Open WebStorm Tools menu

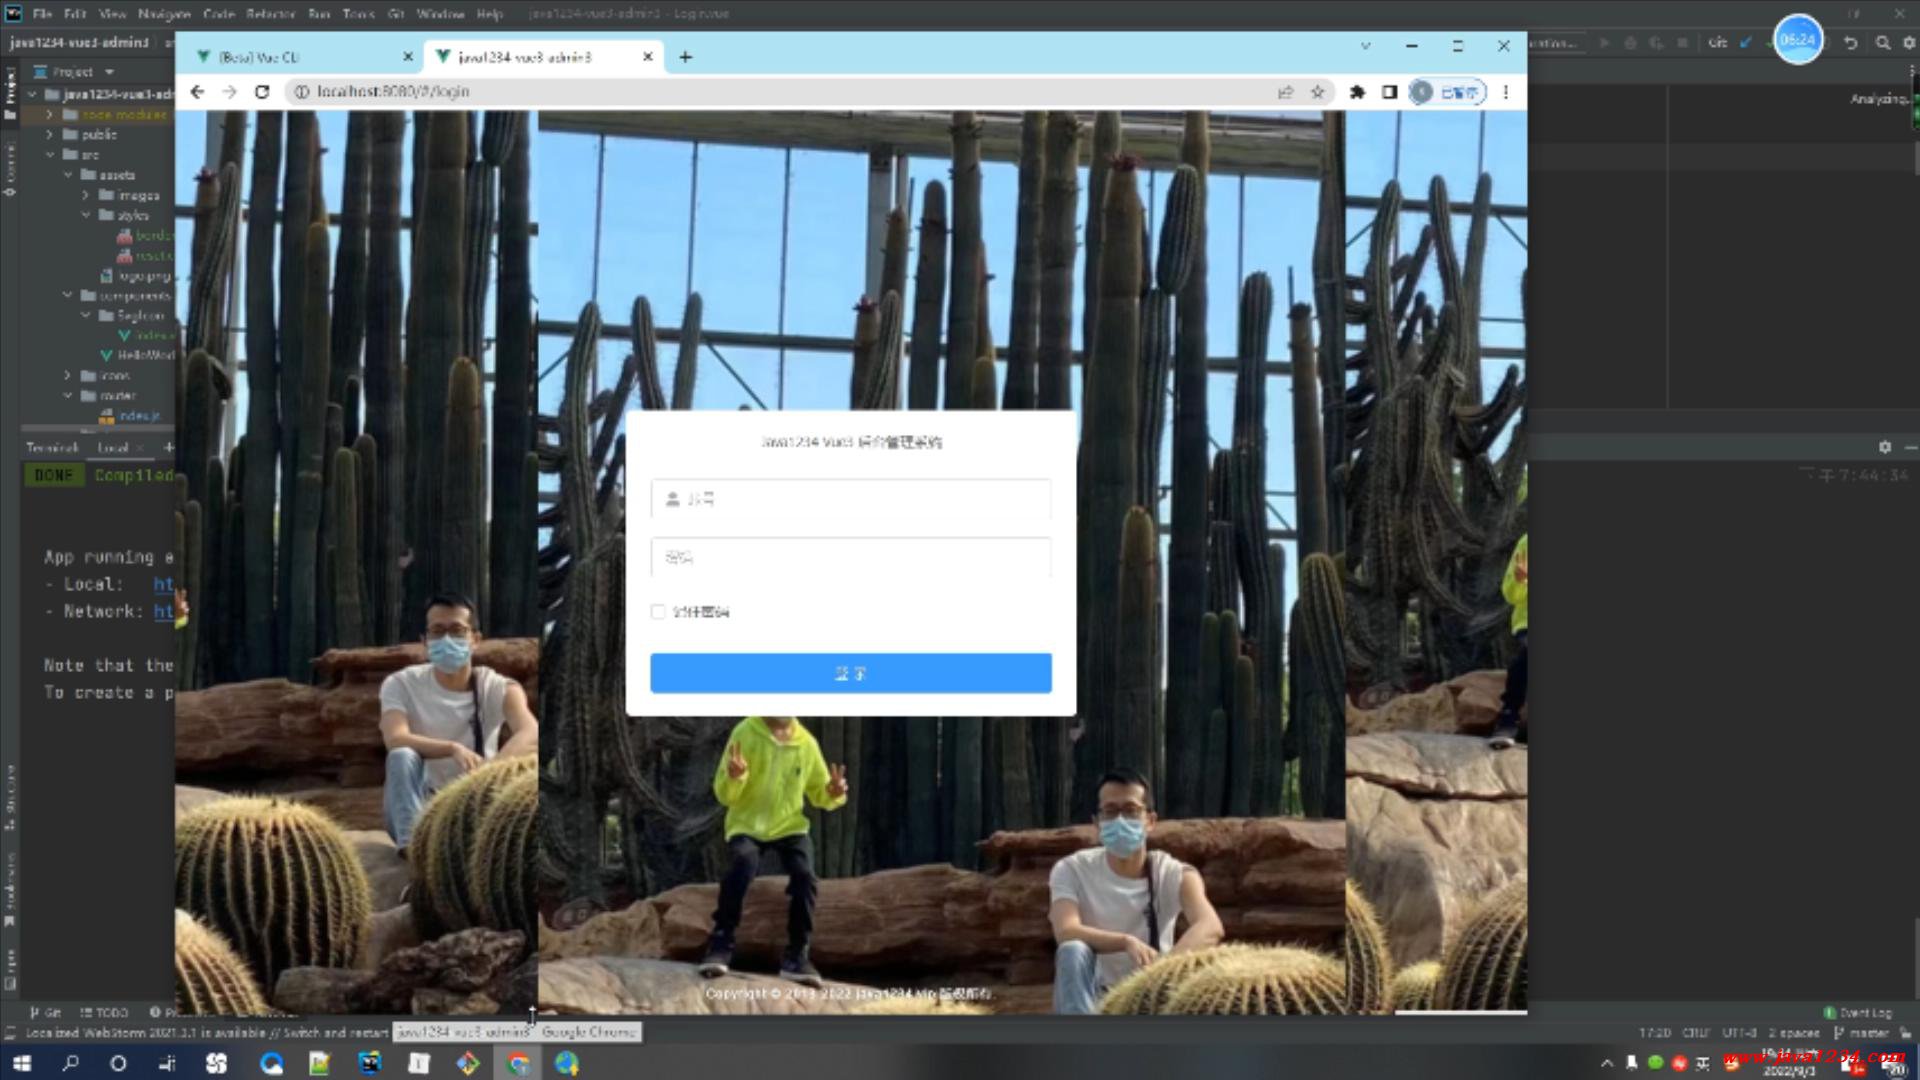(358, 14)
